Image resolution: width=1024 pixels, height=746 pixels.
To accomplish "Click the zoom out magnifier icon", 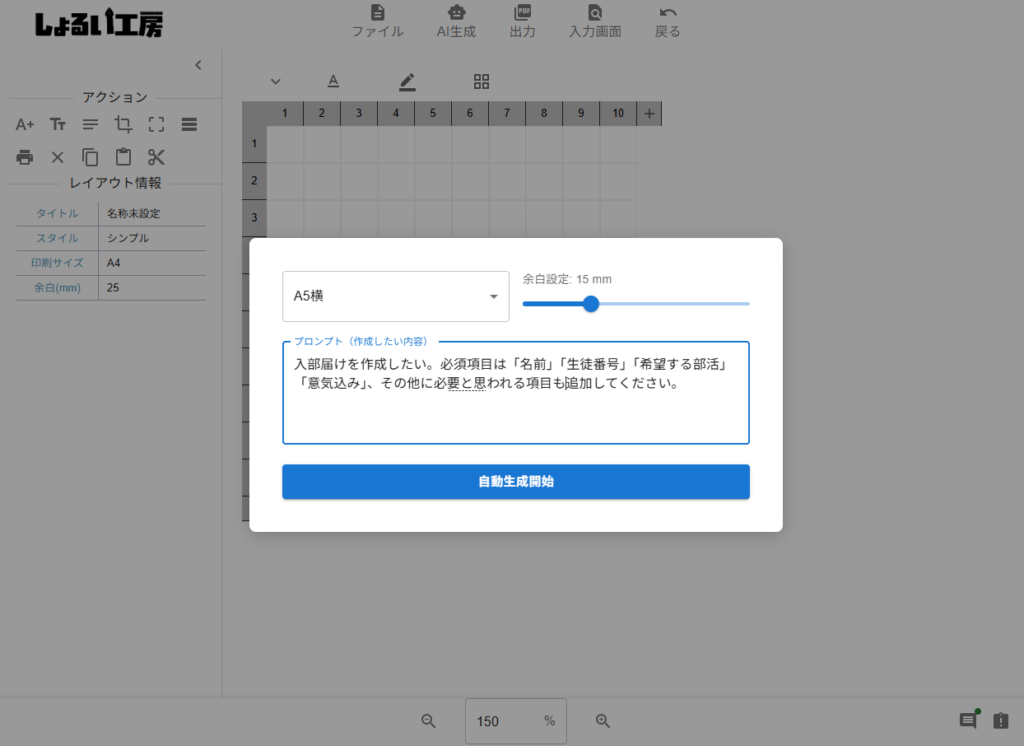I will click(428, 721).
